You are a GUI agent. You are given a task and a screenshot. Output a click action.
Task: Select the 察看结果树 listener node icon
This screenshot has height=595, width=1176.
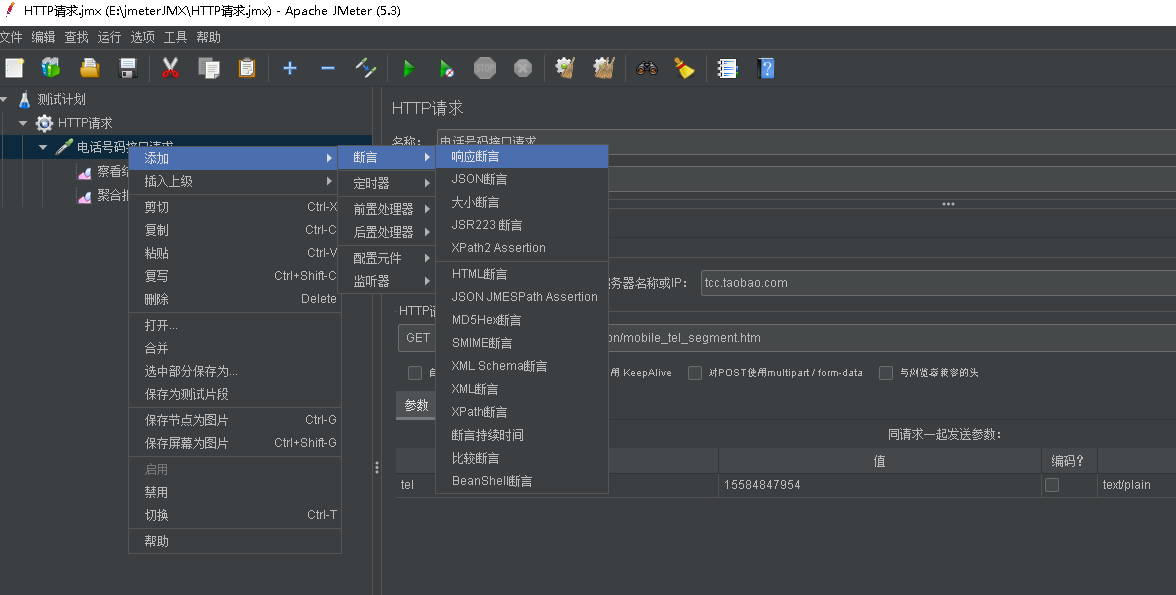[x=85, y=173]
